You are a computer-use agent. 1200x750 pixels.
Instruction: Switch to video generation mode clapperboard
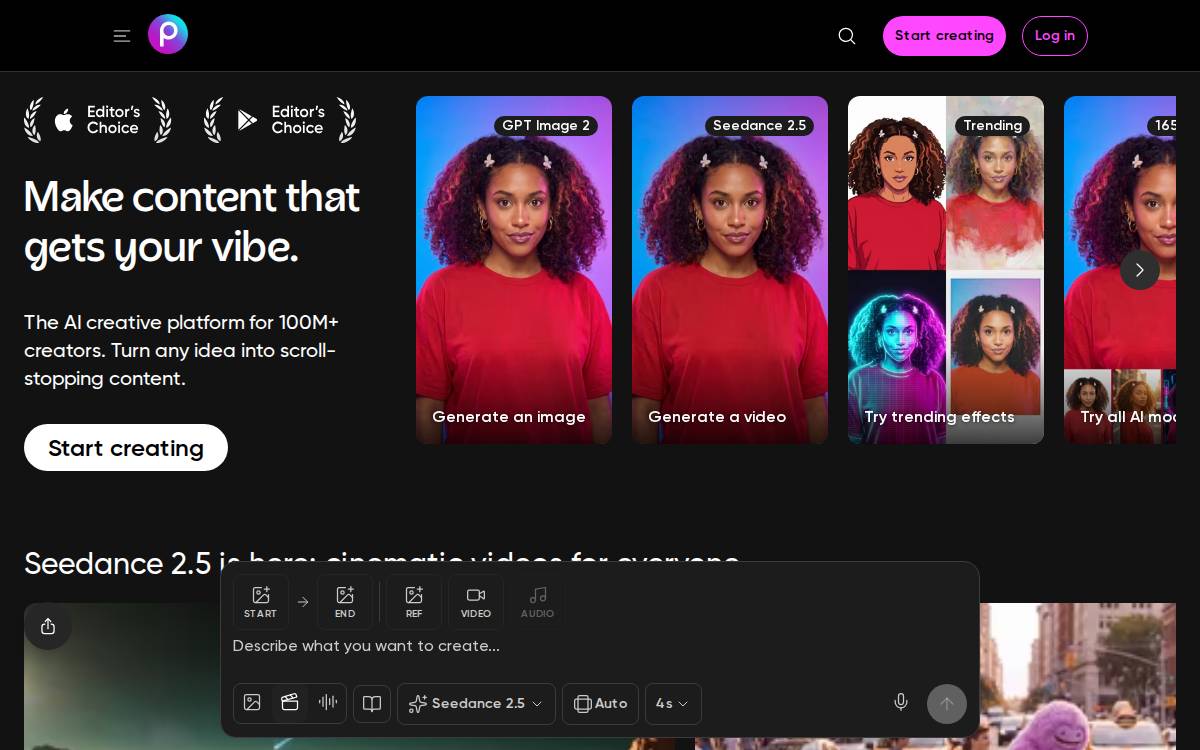click(x=290, y=703)
